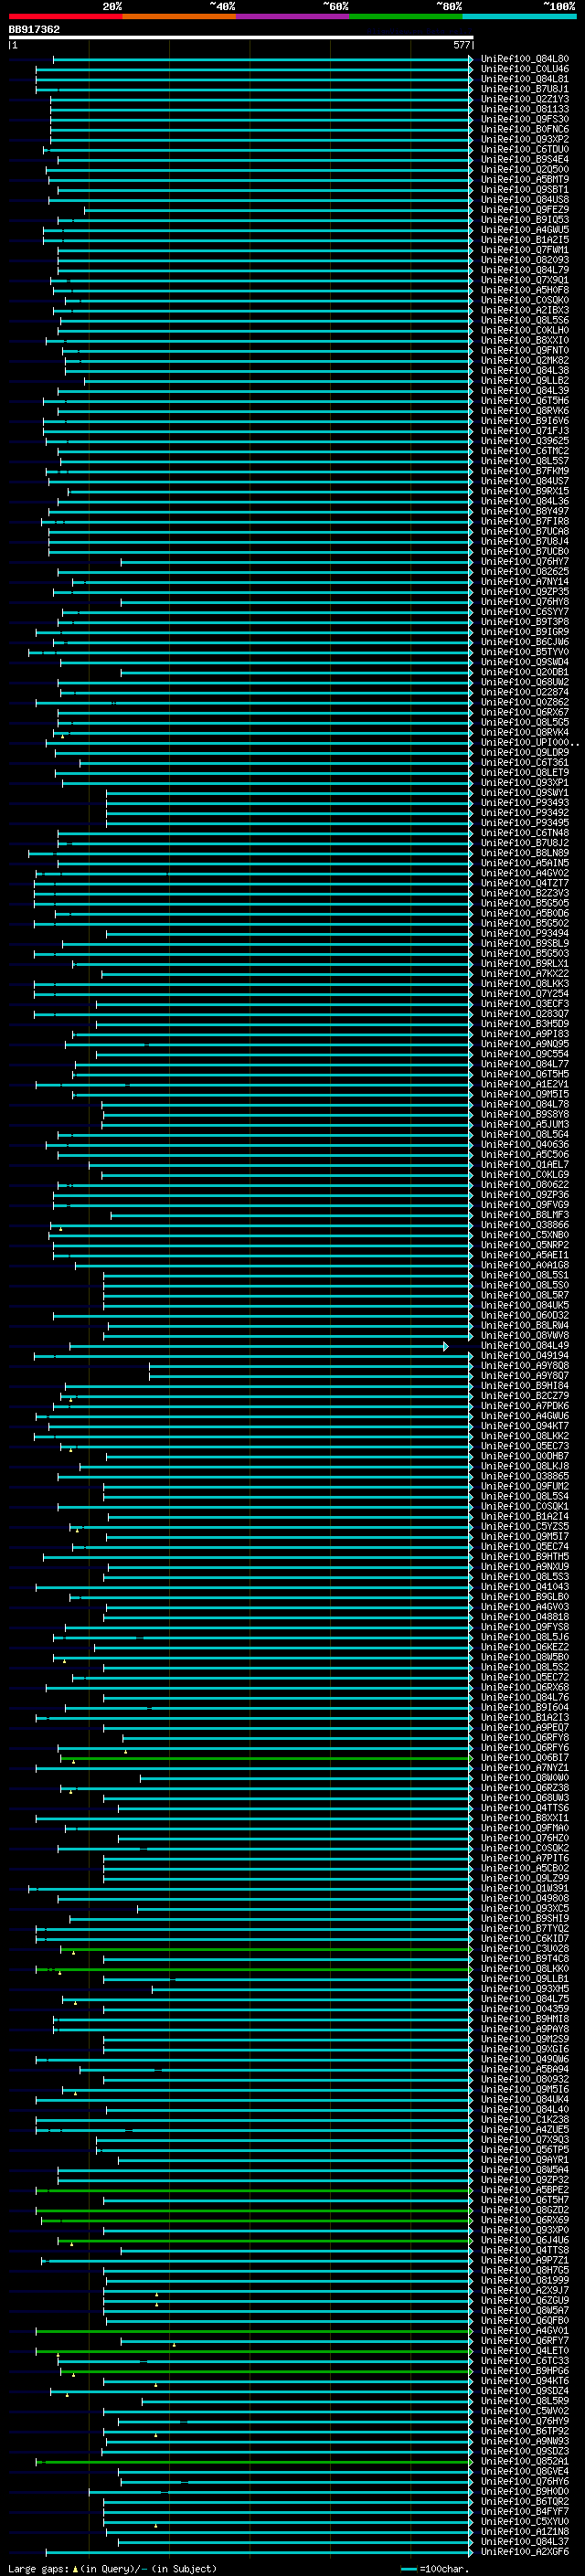Select label UniRef100_Q9LLB2
Image resolution: width=585 pixels, height=2576 pixels.
(525, 380)
